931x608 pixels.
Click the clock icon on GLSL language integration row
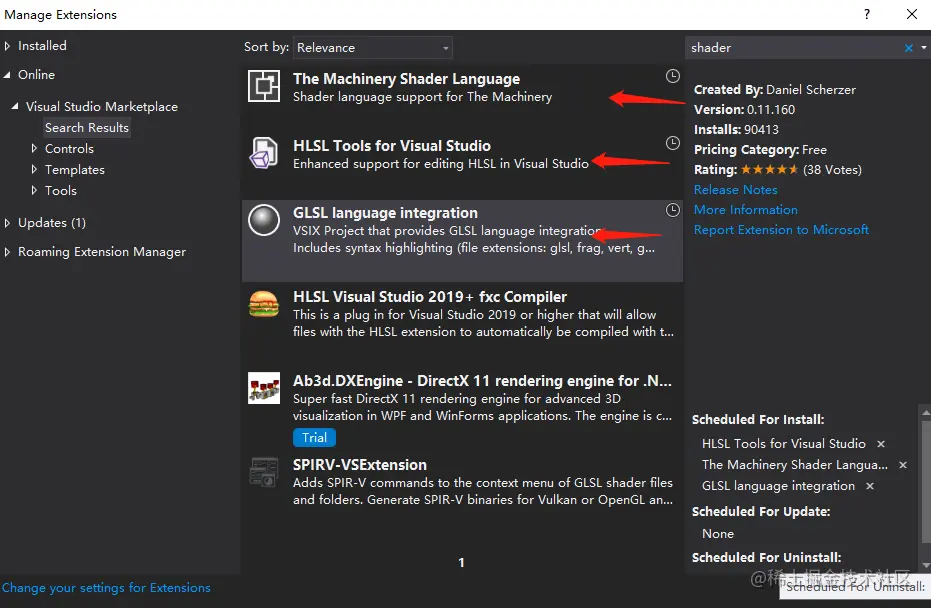tap(672, 210)
